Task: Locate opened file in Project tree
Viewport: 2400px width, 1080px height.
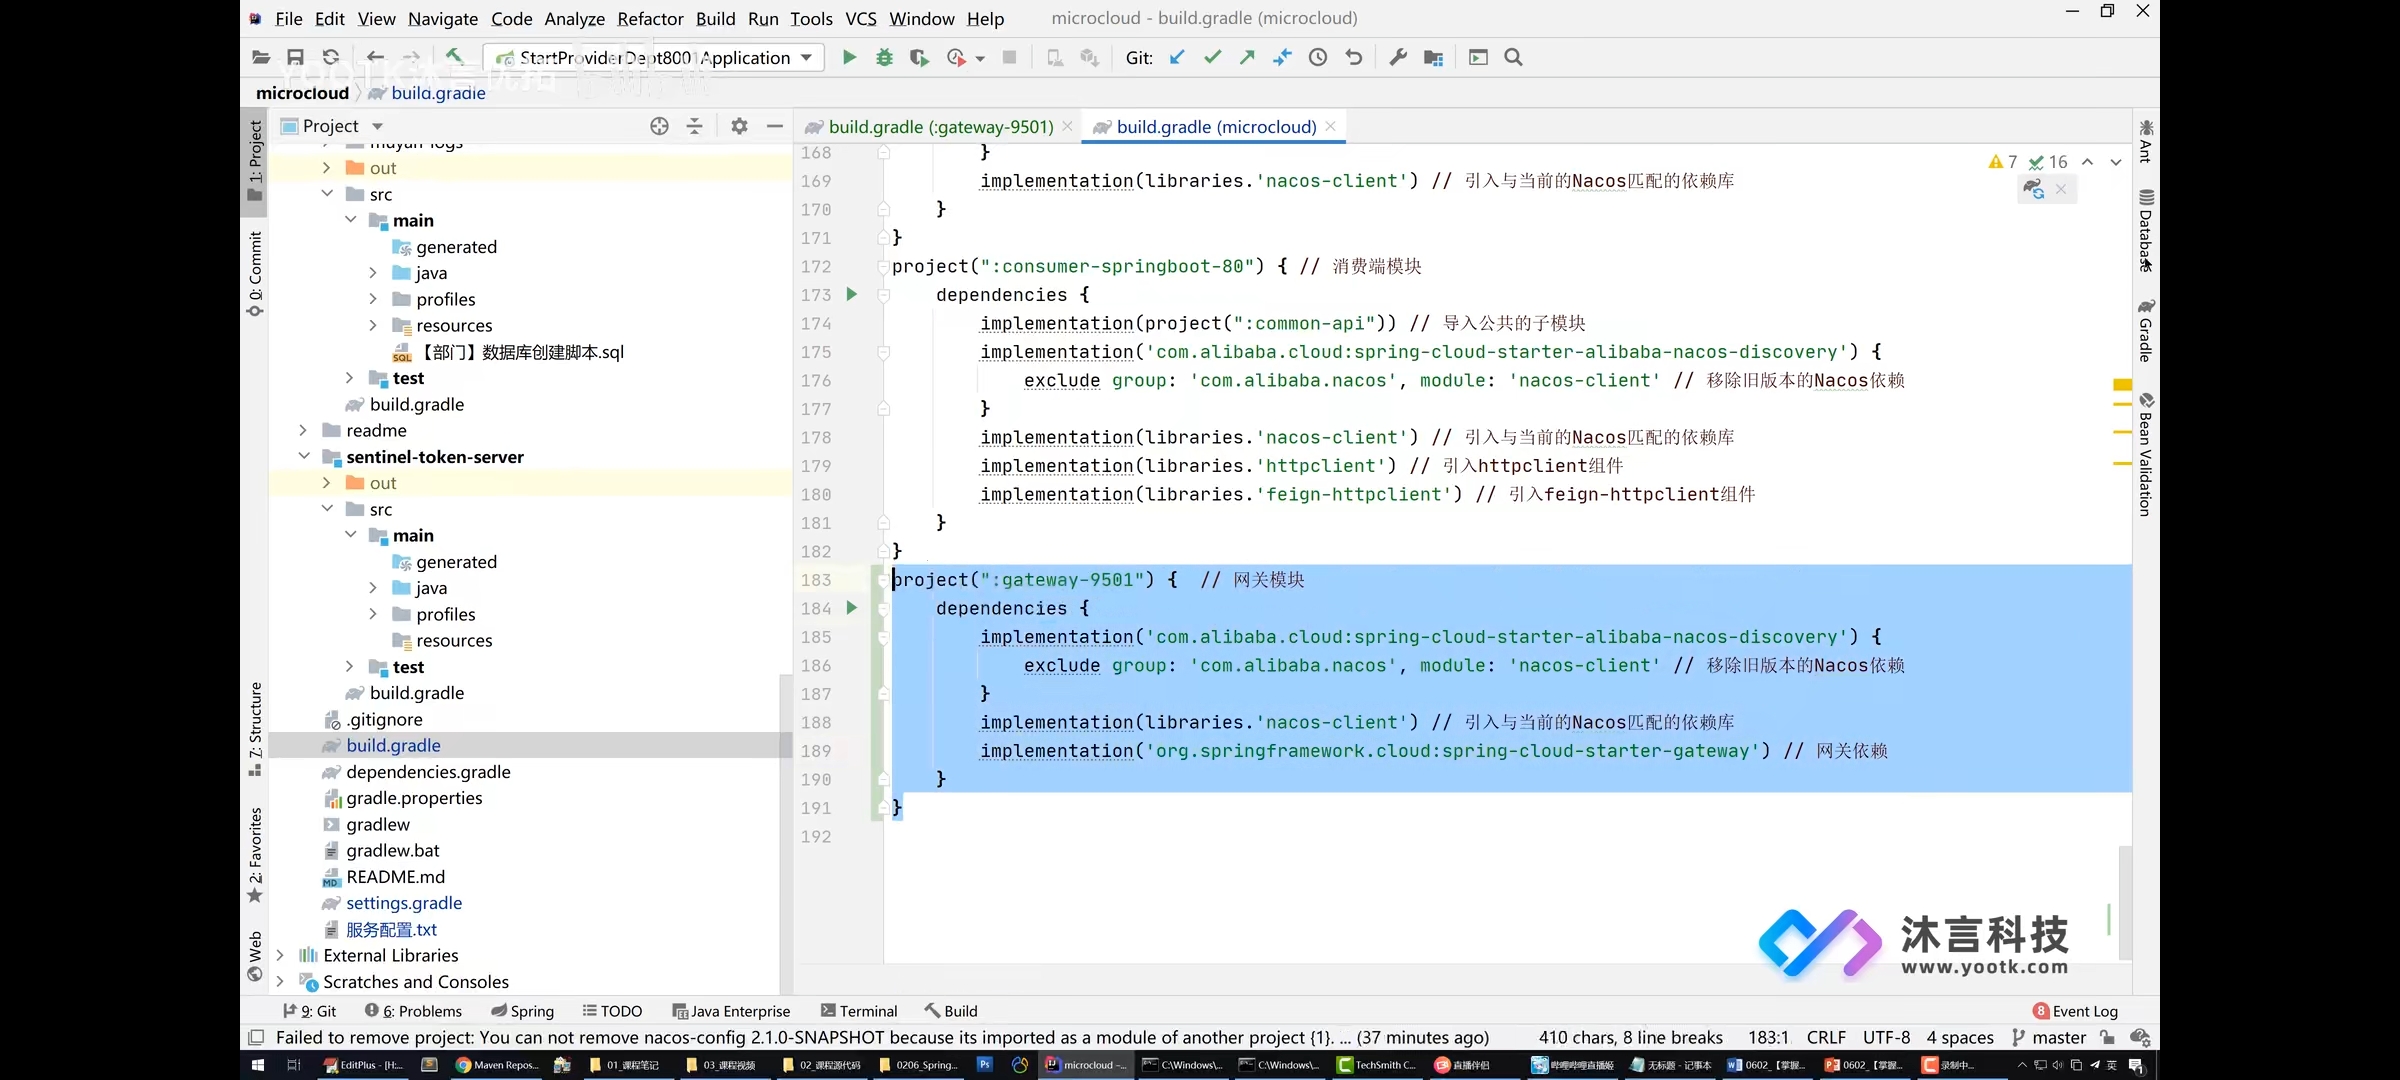Action: pyautogui.click(x=659, y=126)
